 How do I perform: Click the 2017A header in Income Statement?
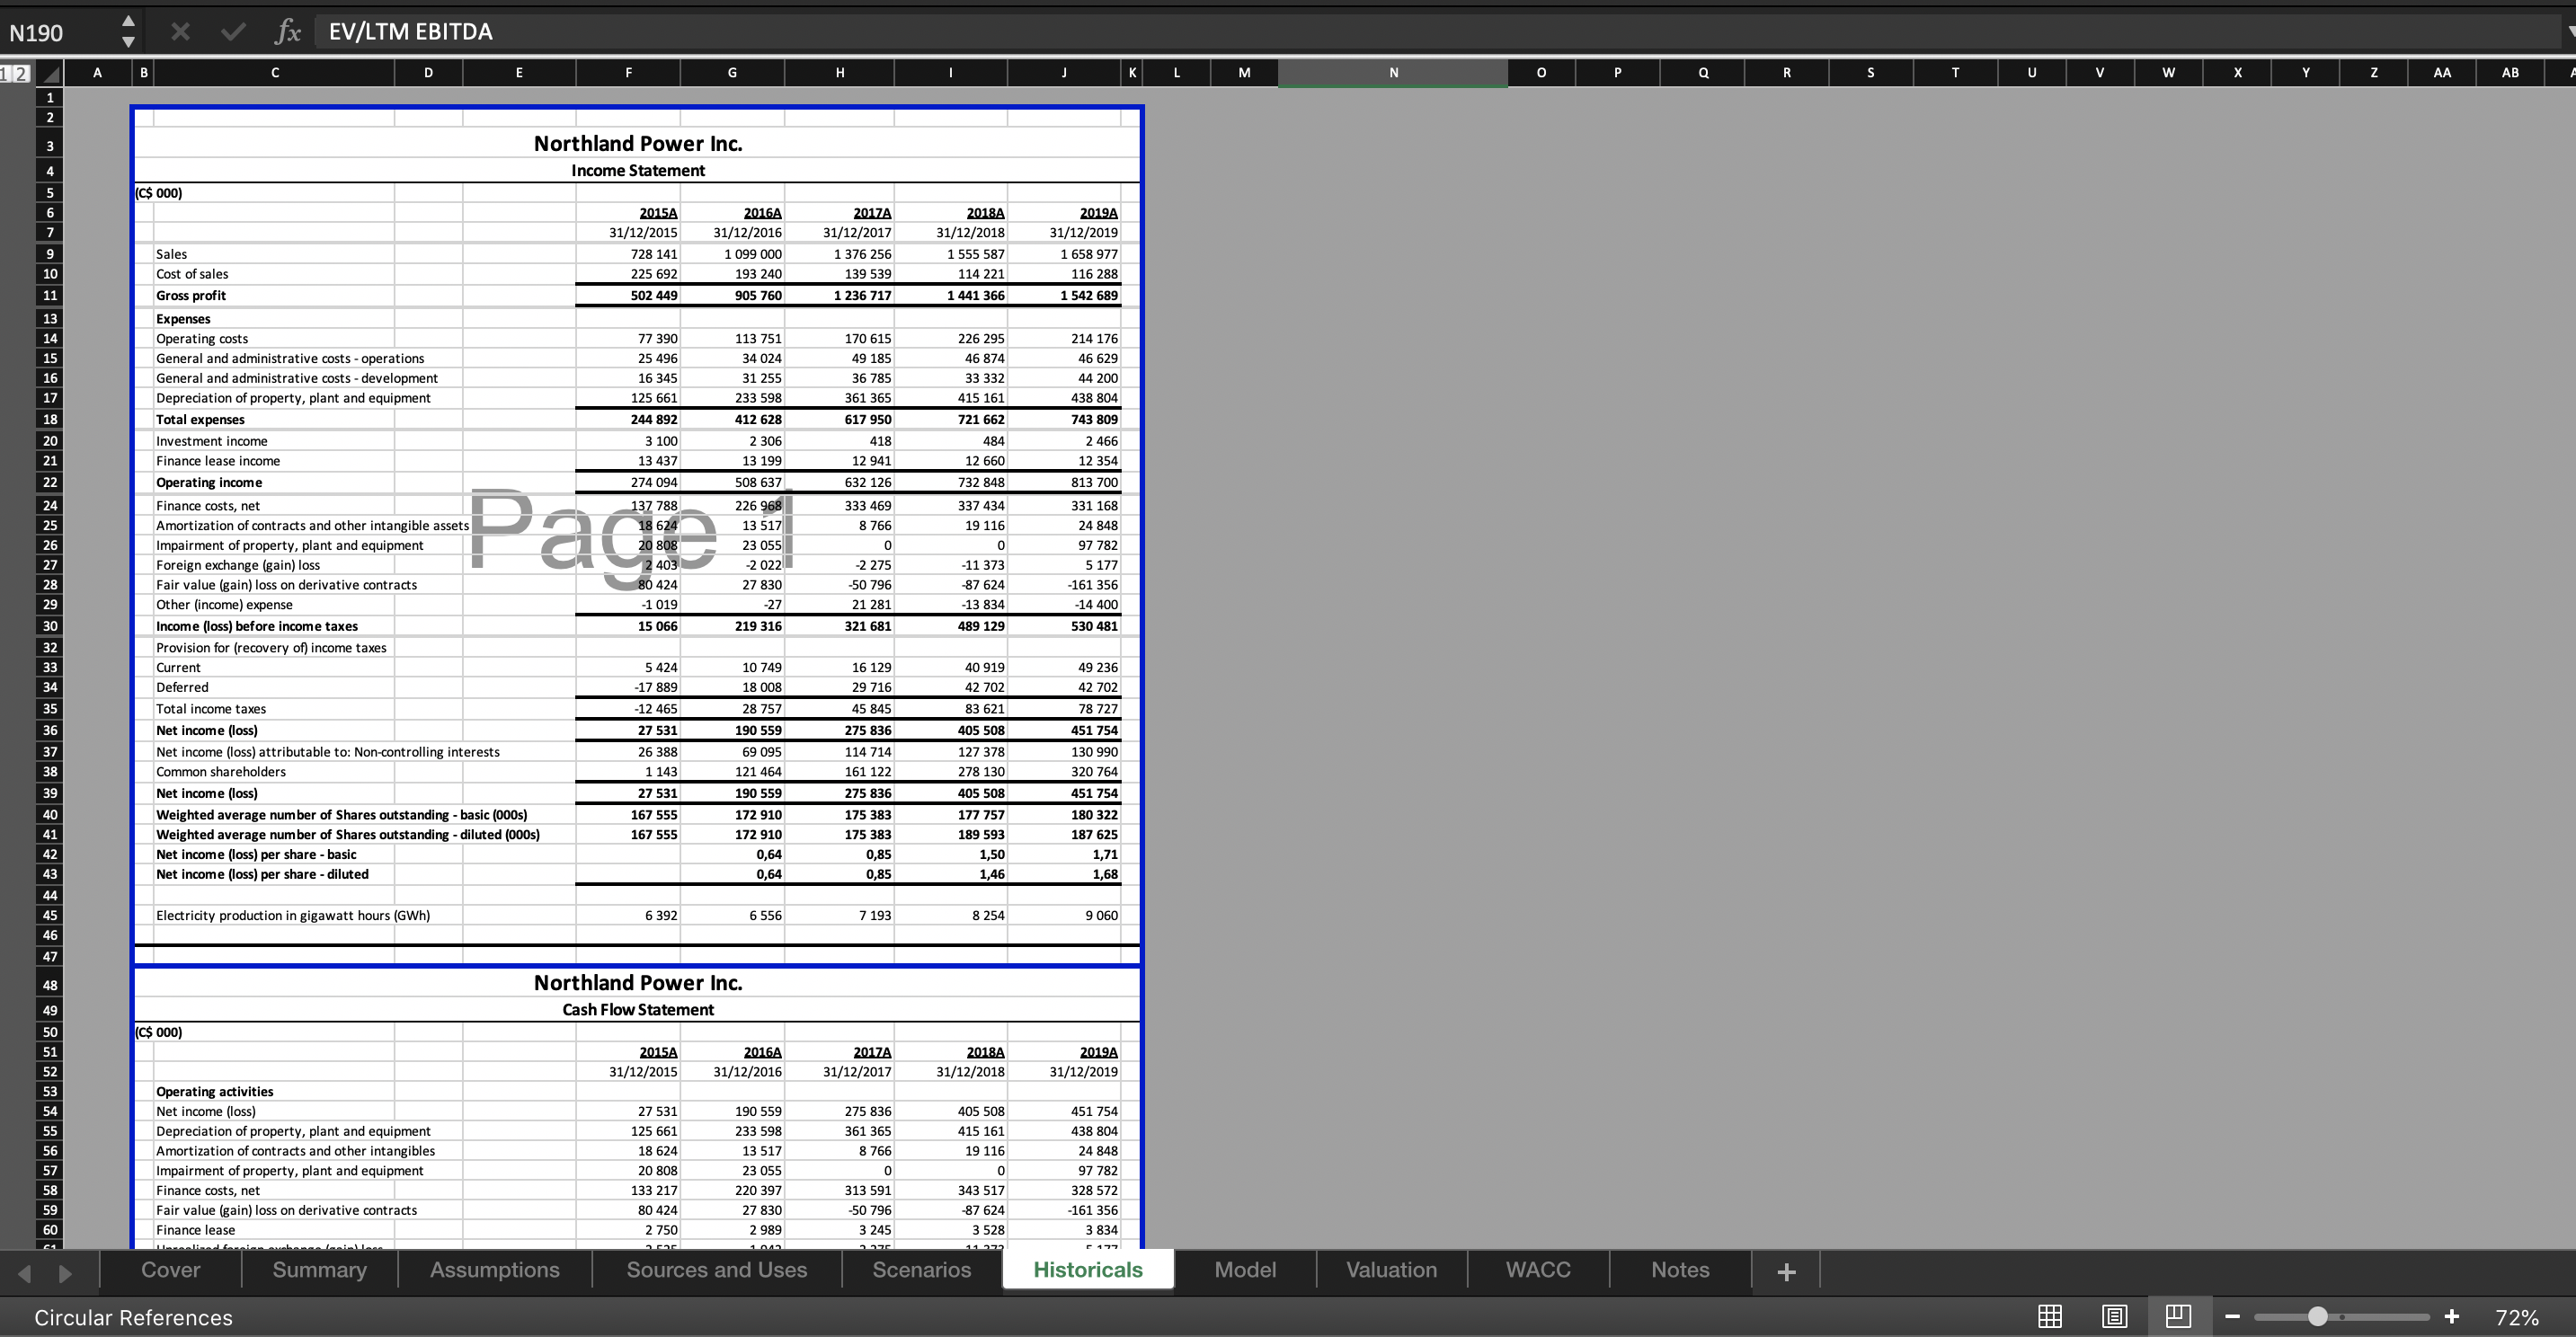872,213
